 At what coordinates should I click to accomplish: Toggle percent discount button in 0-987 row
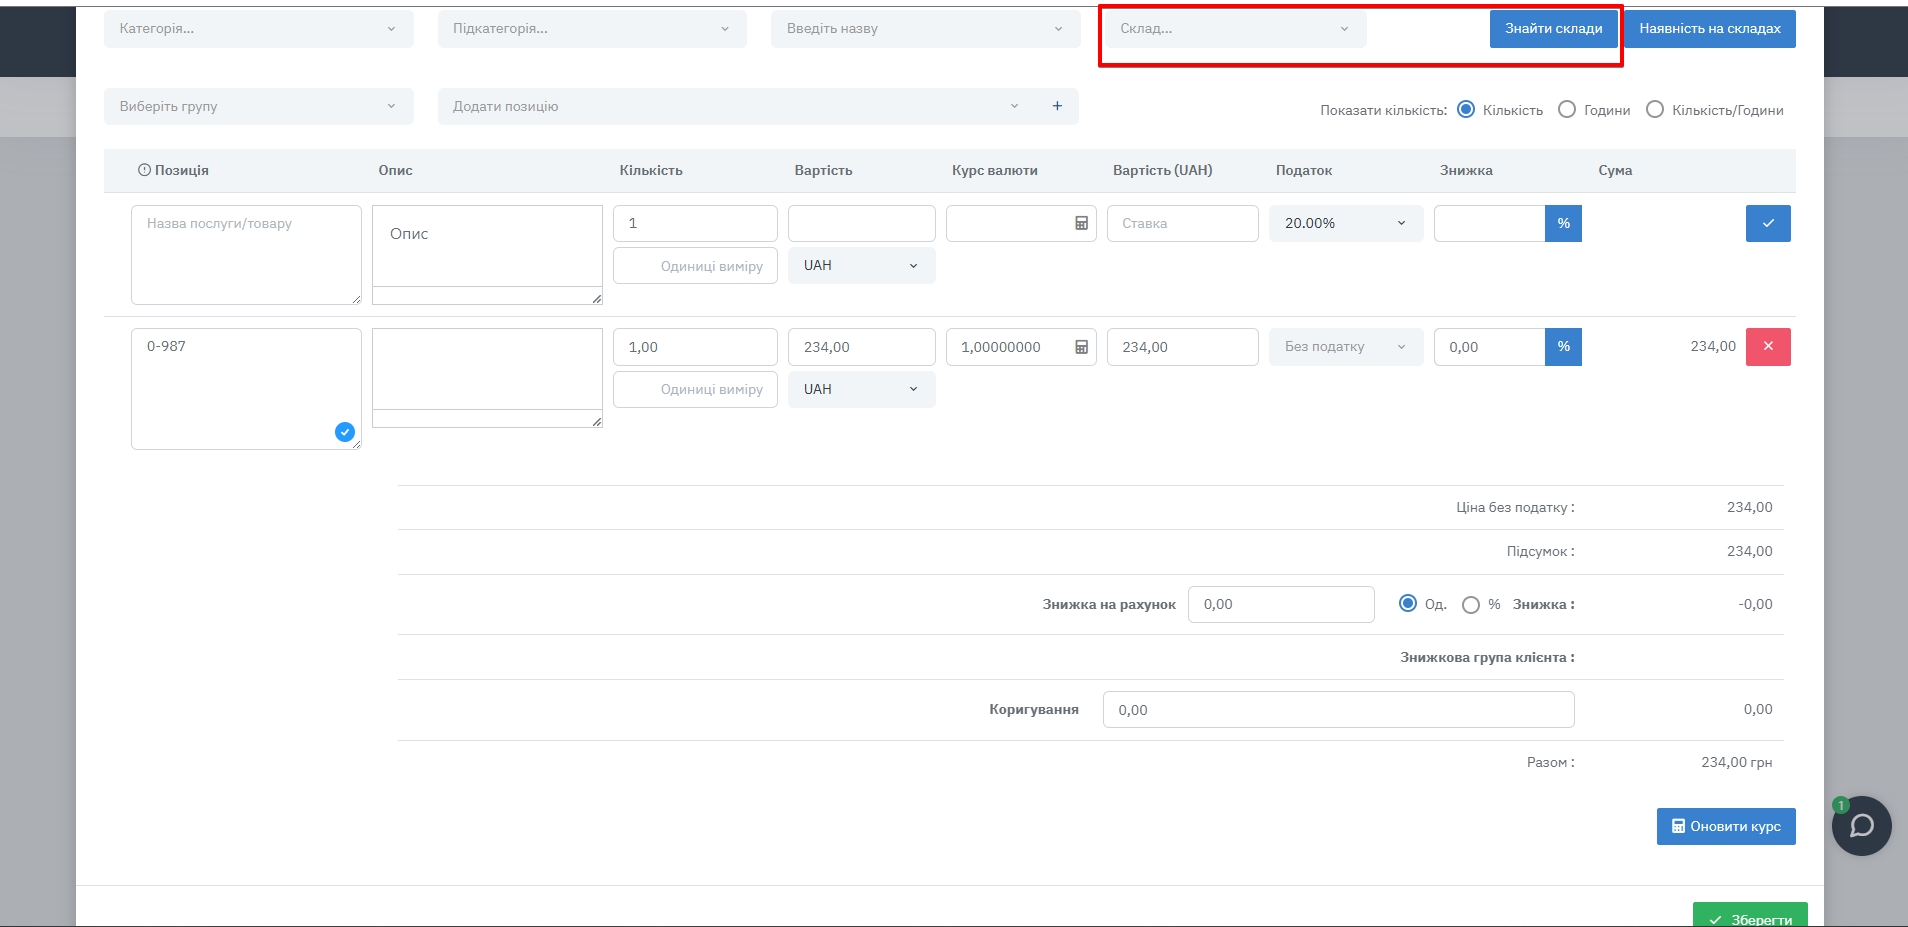1563,347
